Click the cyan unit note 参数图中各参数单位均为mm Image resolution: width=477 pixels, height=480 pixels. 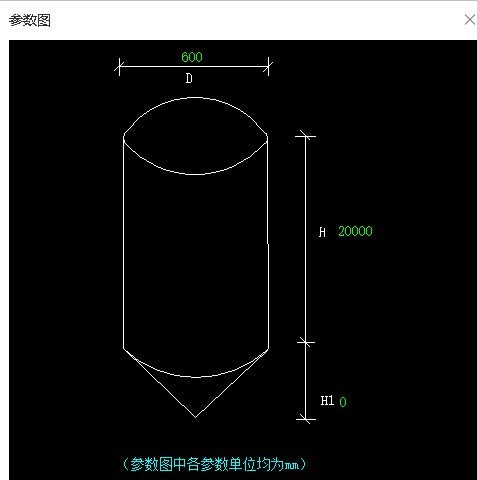(214, 464)
